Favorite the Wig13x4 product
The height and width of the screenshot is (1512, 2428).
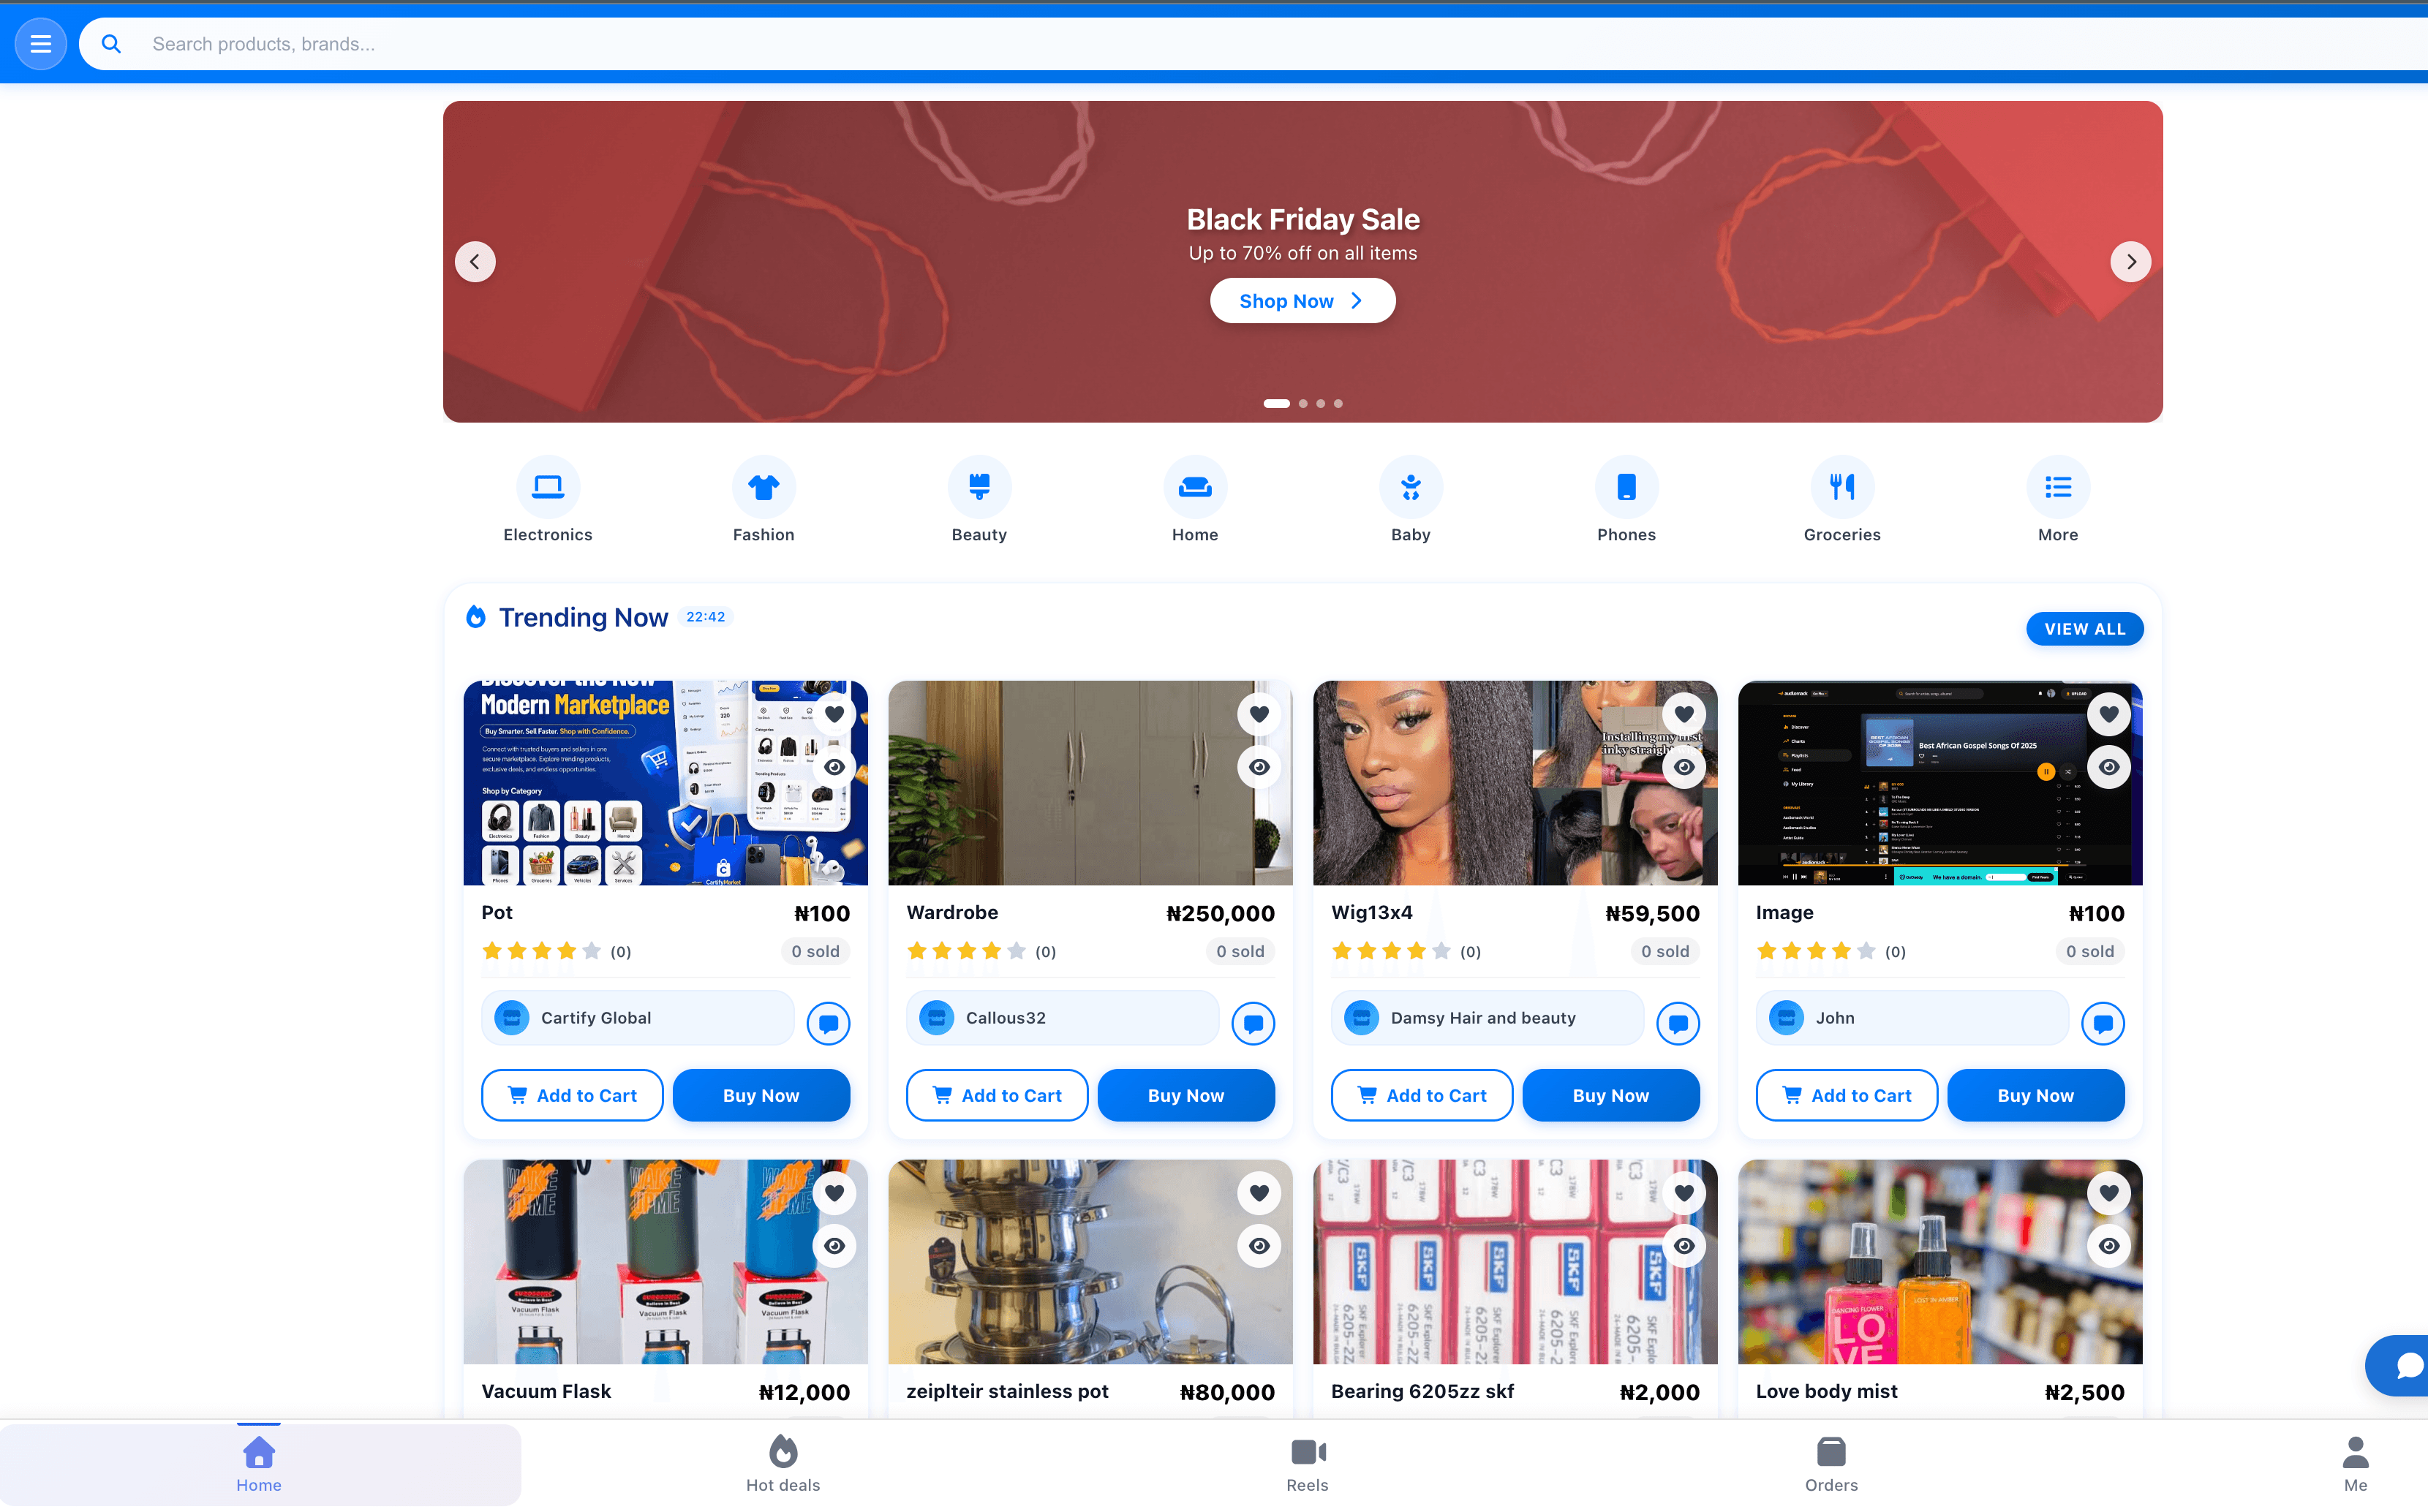pos(1684,714)
